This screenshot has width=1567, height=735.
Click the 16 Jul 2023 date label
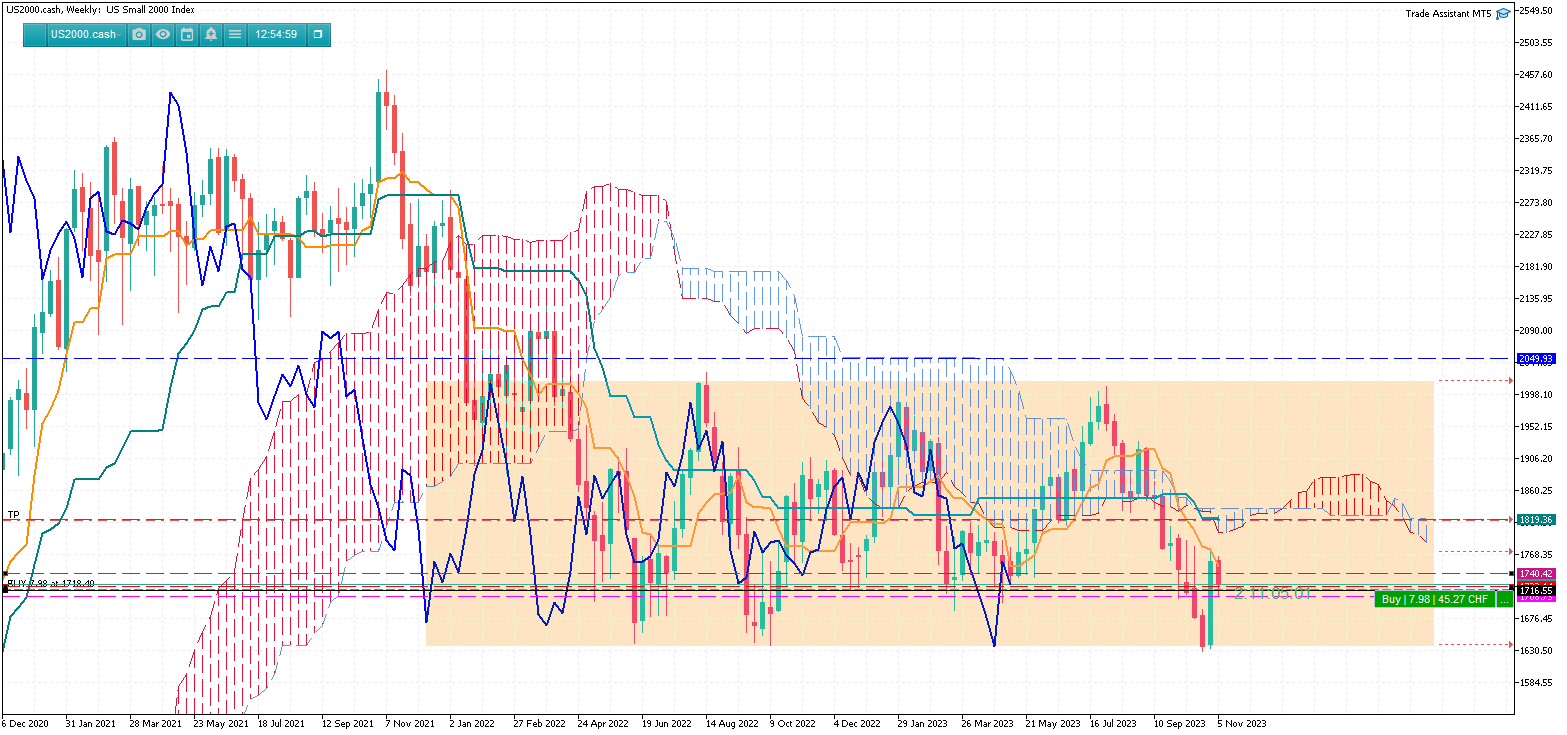1113,722
